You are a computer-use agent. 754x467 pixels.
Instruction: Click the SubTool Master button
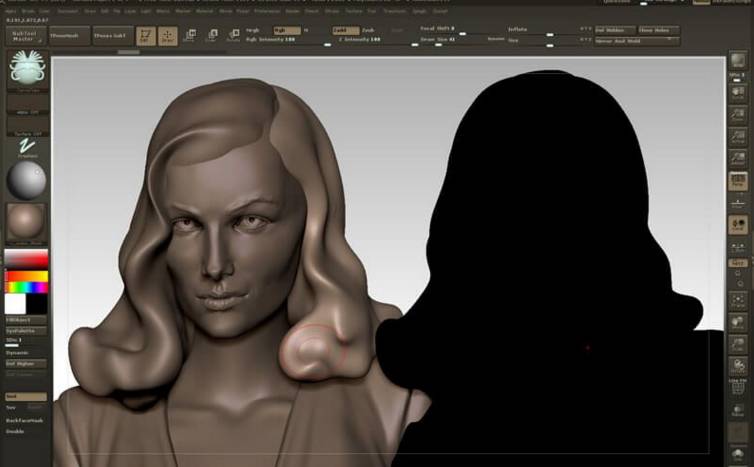(26, 36)
